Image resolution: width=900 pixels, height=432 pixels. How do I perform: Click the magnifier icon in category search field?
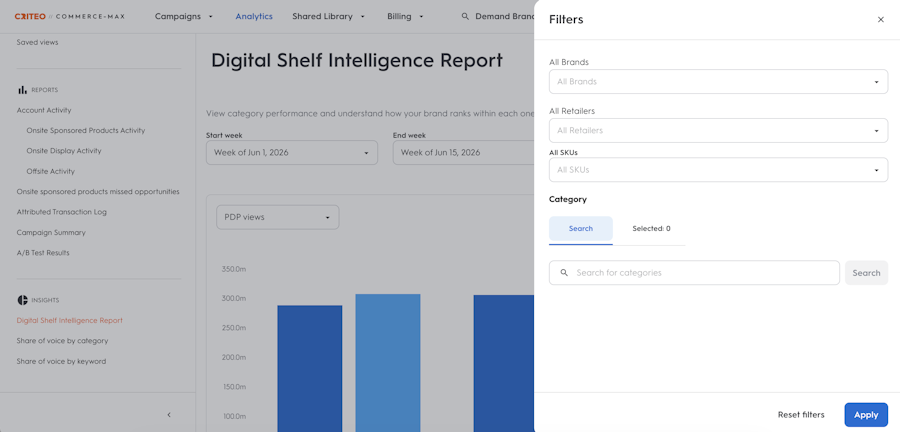[x=564, y=273]
